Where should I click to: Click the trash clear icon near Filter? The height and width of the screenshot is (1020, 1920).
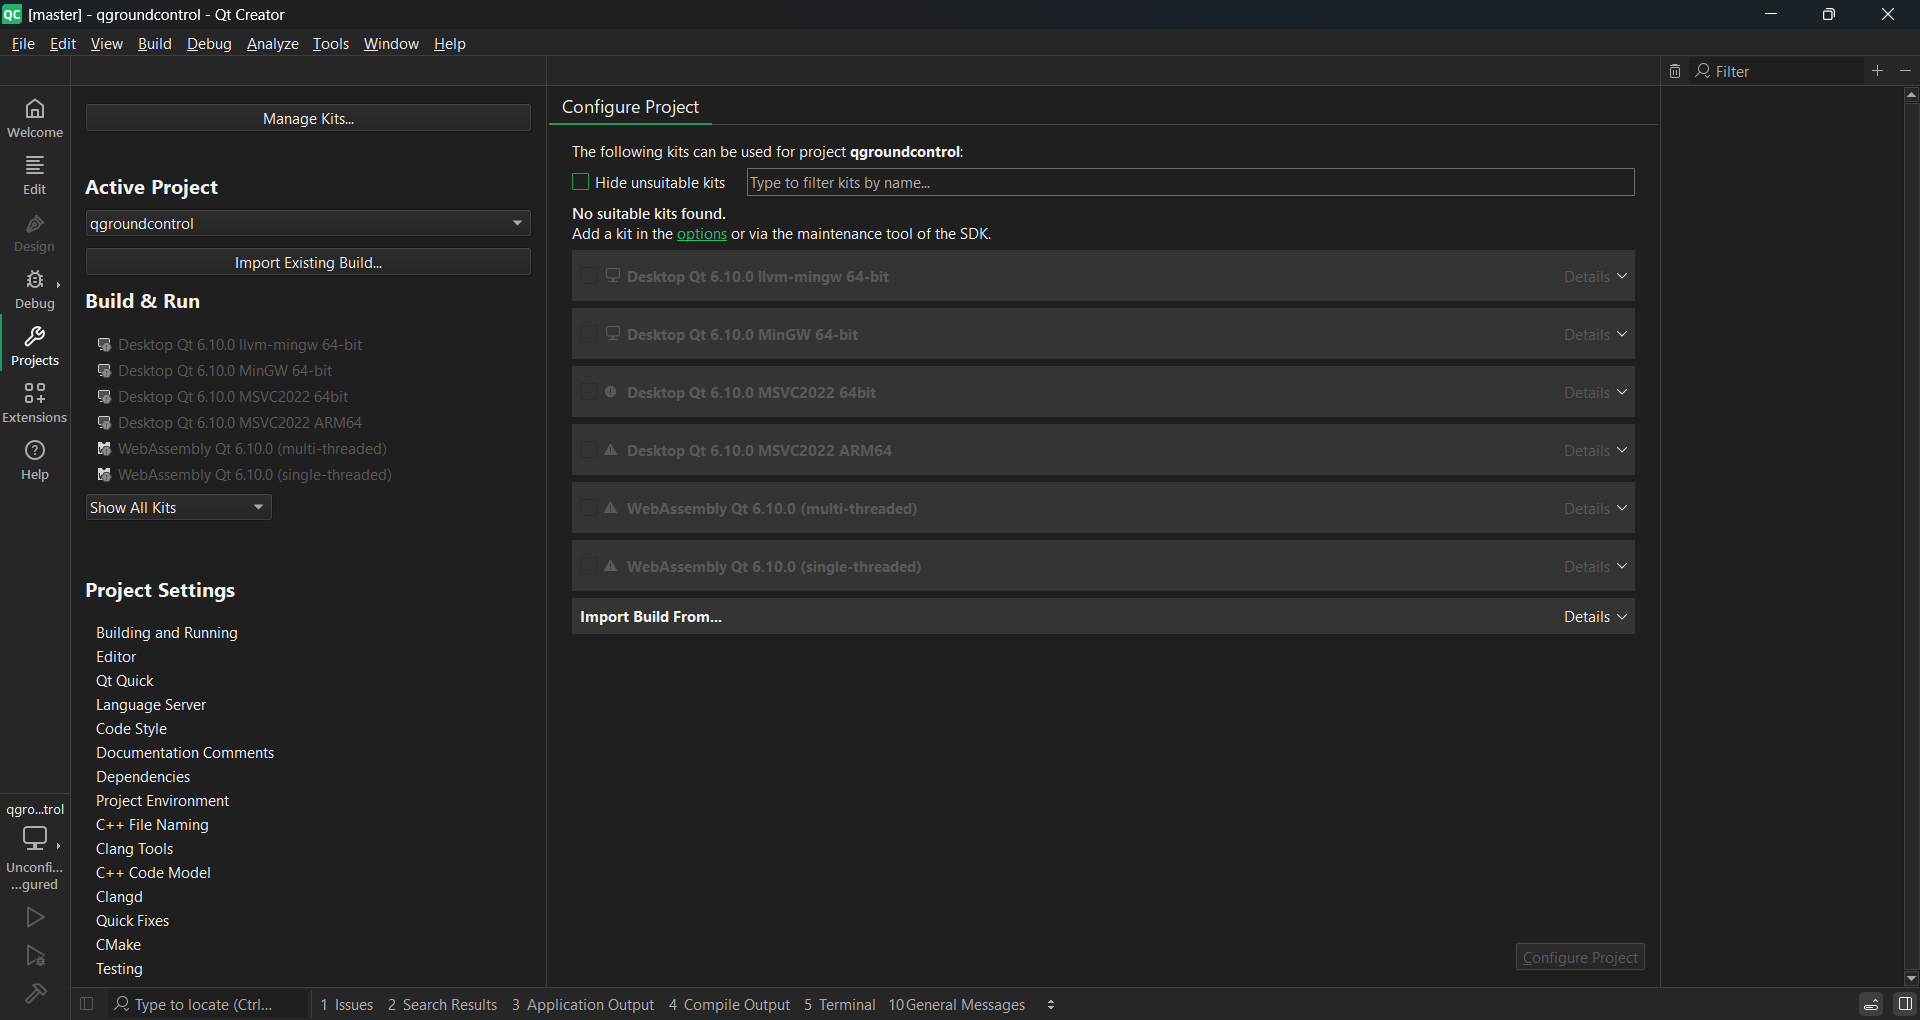1675,71
